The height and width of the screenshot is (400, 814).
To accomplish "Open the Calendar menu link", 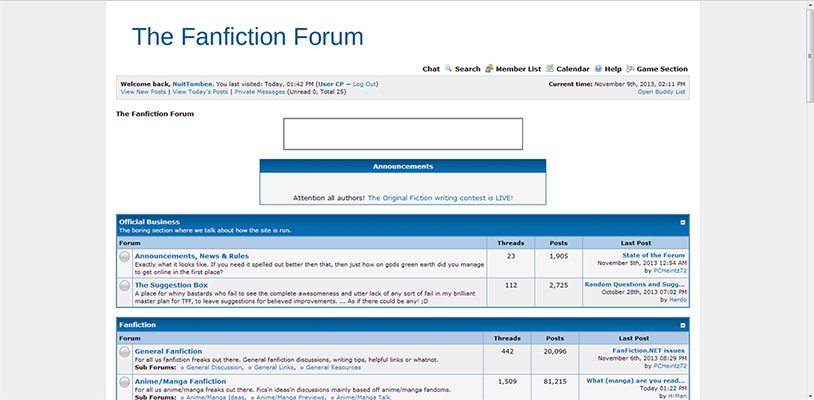I will [573, 69].
